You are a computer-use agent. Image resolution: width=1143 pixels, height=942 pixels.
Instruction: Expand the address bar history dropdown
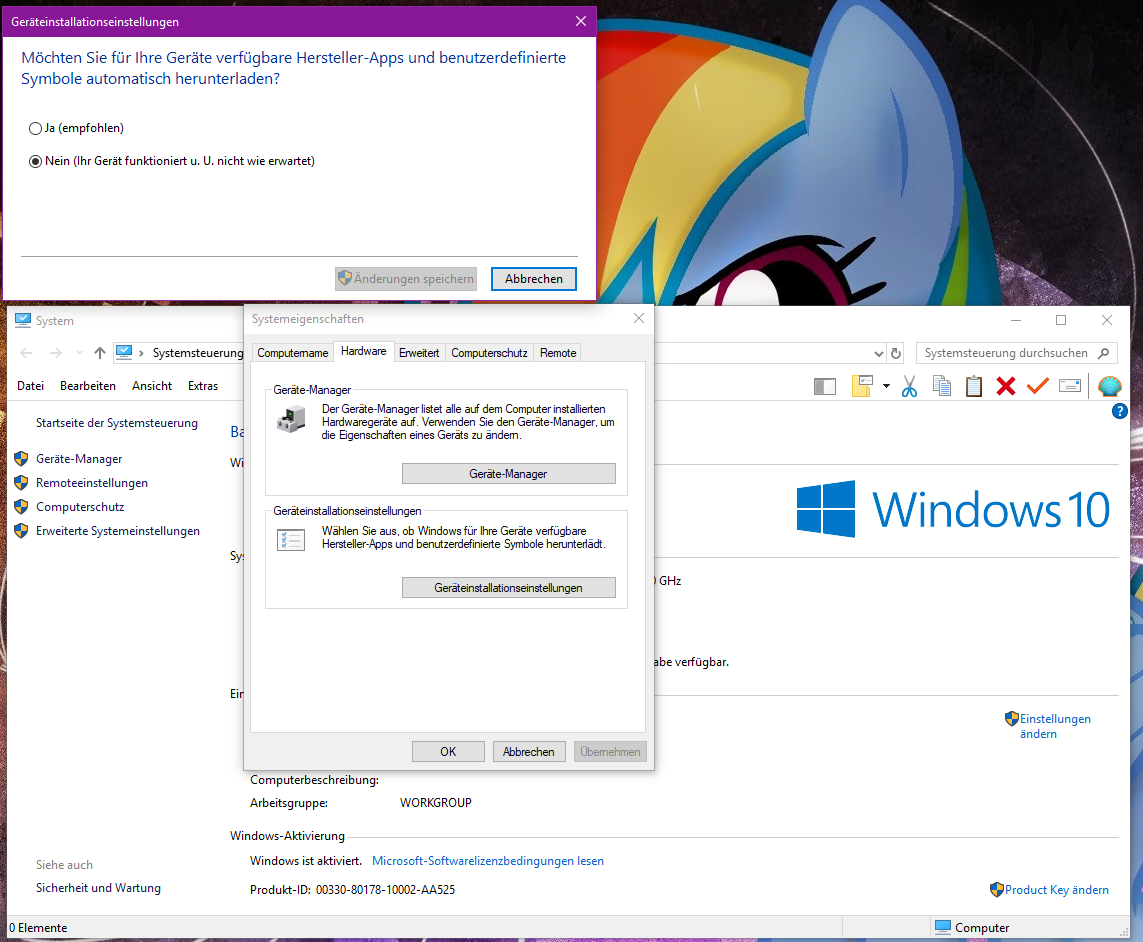(x=878, y=354)
